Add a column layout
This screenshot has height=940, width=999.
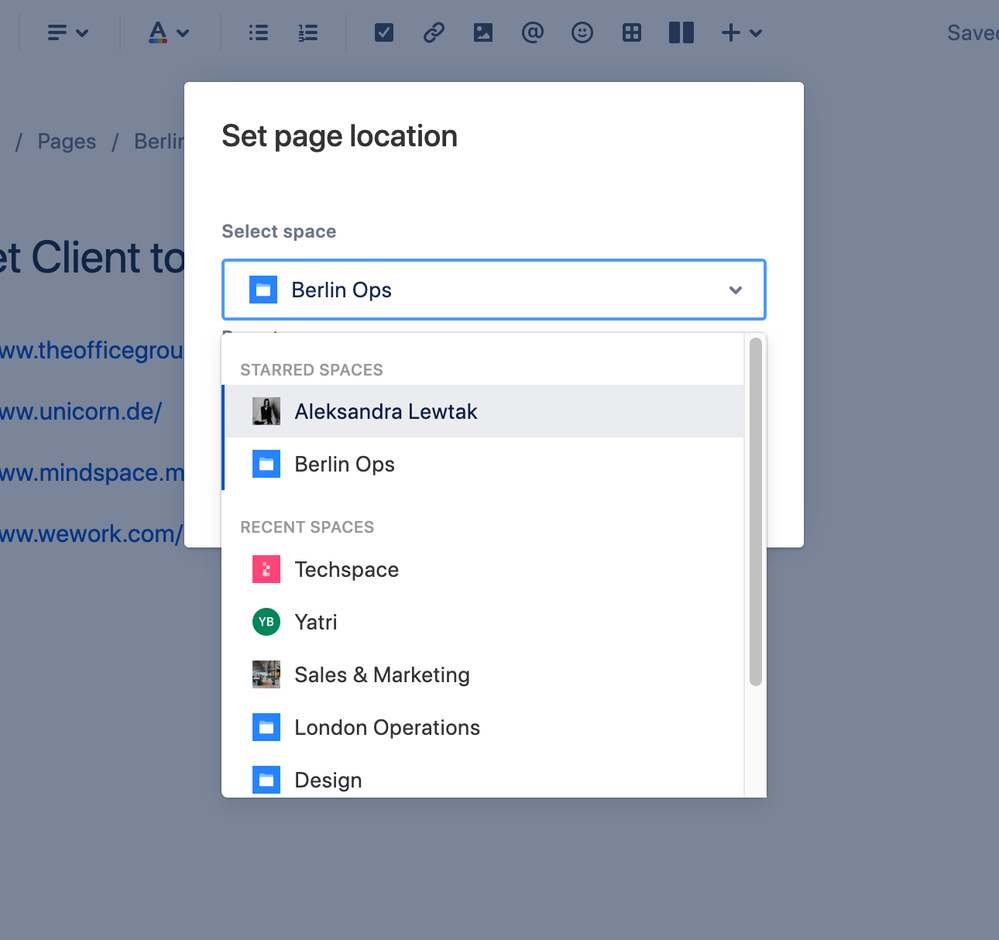[681, 33]
